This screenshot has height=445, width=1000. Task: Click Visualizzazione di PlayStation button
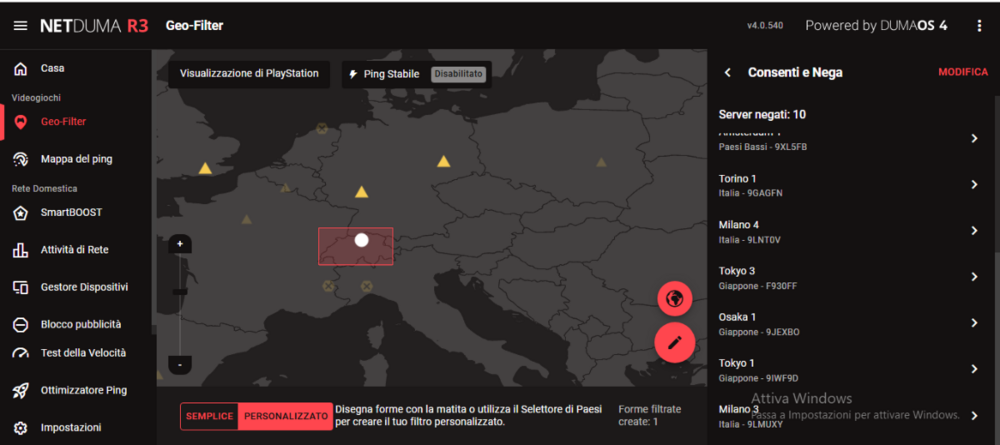tap(249, 74)
